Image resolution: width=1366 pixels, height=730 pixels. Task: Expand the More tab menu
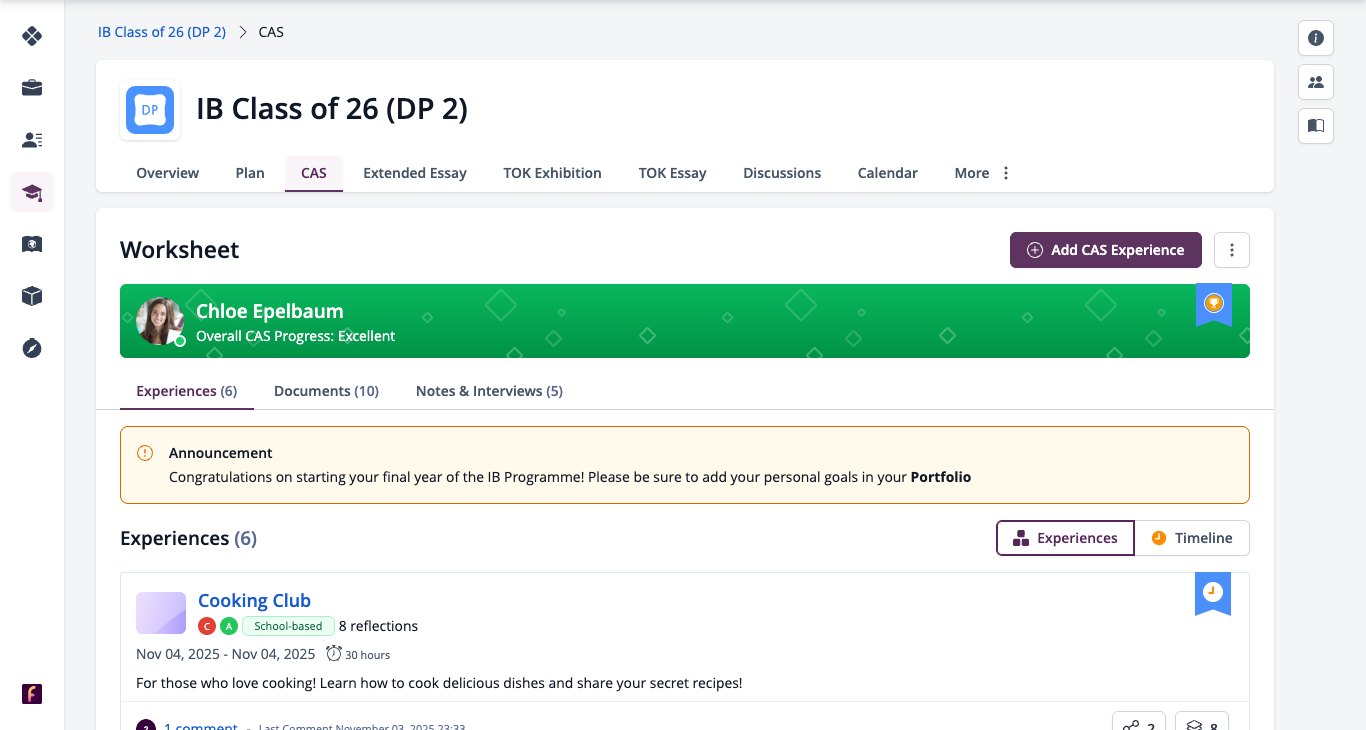click(x=983, y=173)
